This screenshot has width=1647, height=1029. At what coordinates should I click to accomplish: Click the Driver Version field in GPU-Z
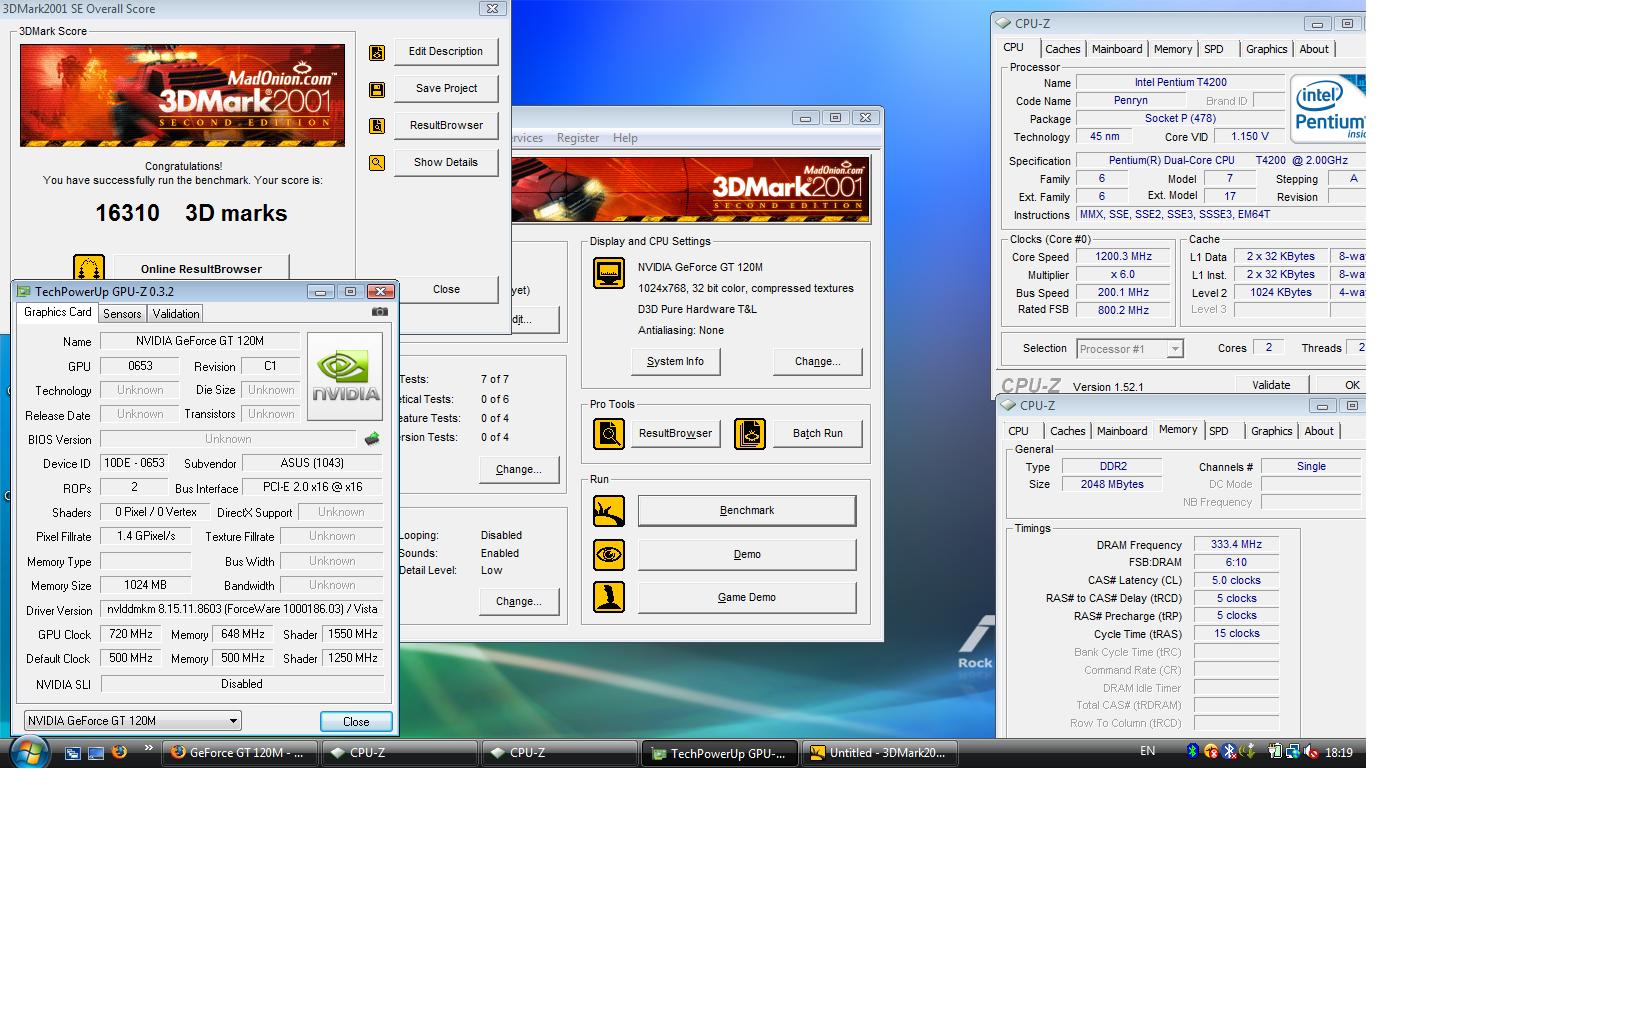point(242,609)
